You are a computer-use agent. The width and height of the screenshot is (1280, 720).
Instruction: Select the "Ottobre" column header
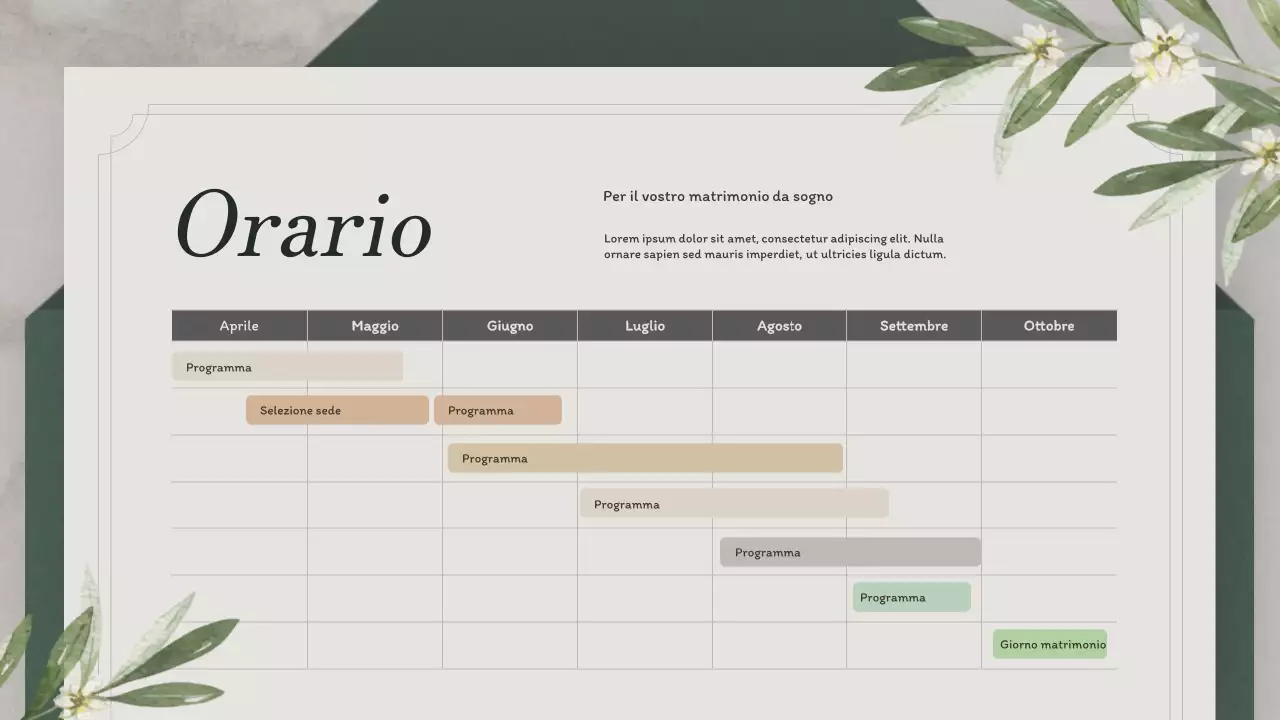pos(1049,325)
